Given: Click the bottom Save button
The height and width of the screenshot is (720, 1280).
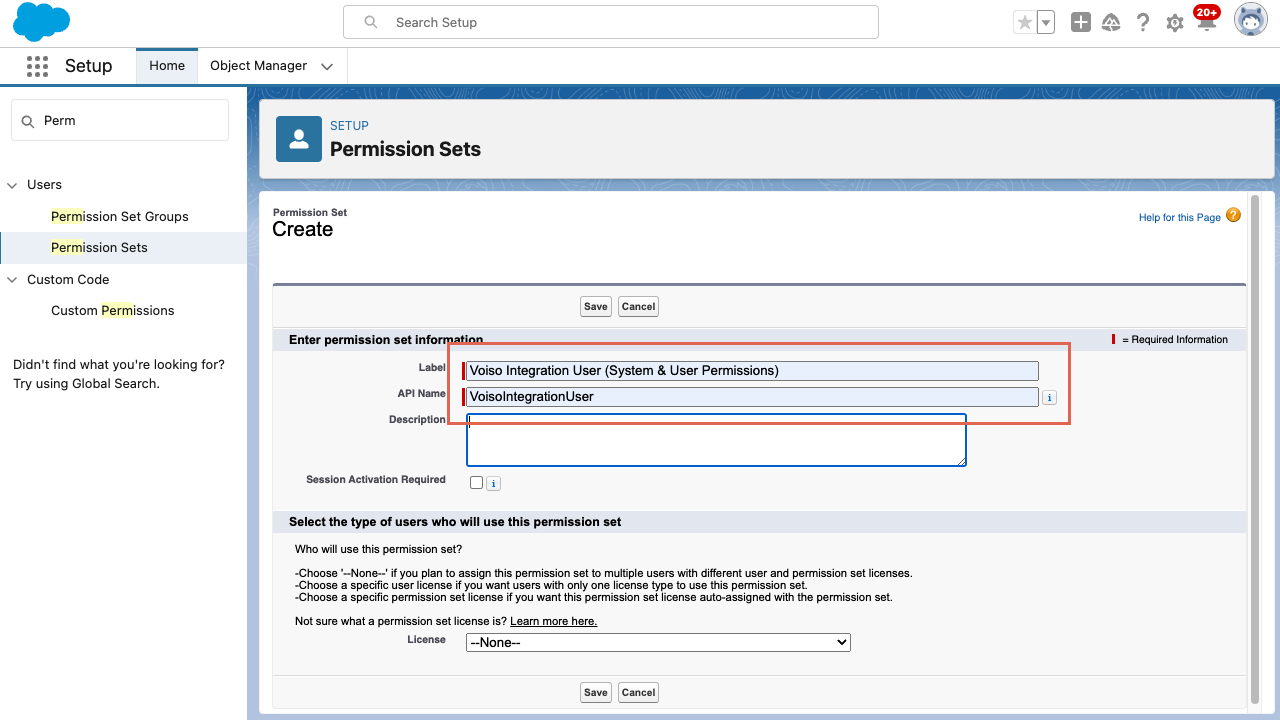Looking at the screenshot, I should (596, 692).
